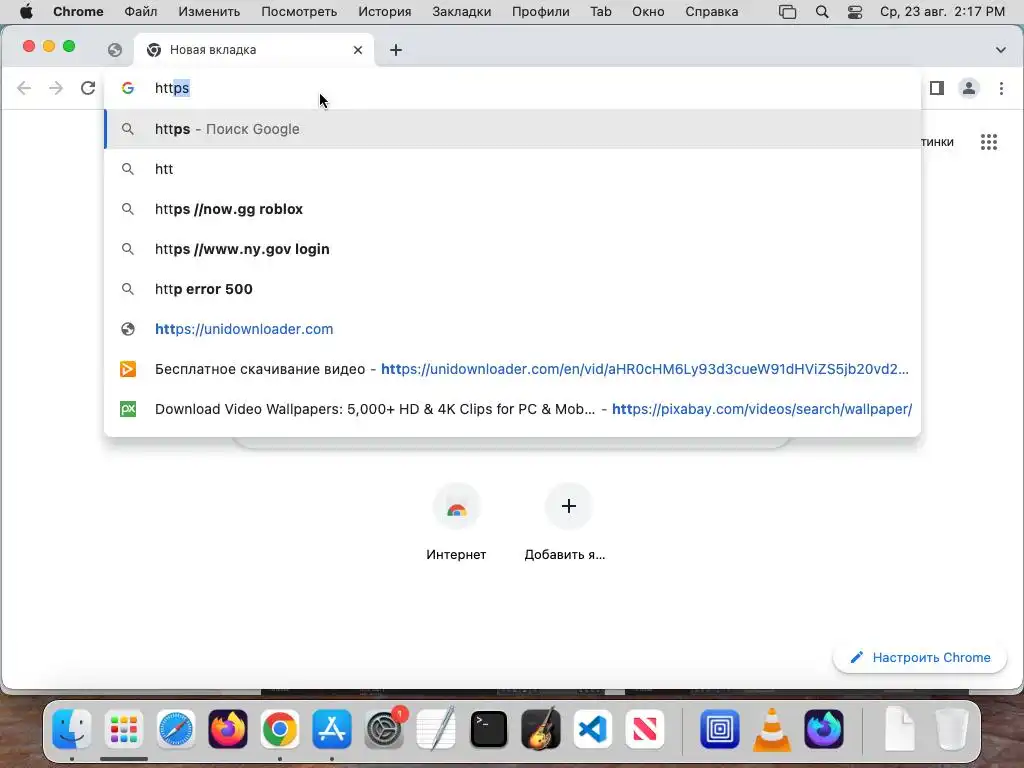The height and width of the screenshot is (768, 1024).
Task: Open GarageBand from the dock
Action: click(x=541, y=729)
